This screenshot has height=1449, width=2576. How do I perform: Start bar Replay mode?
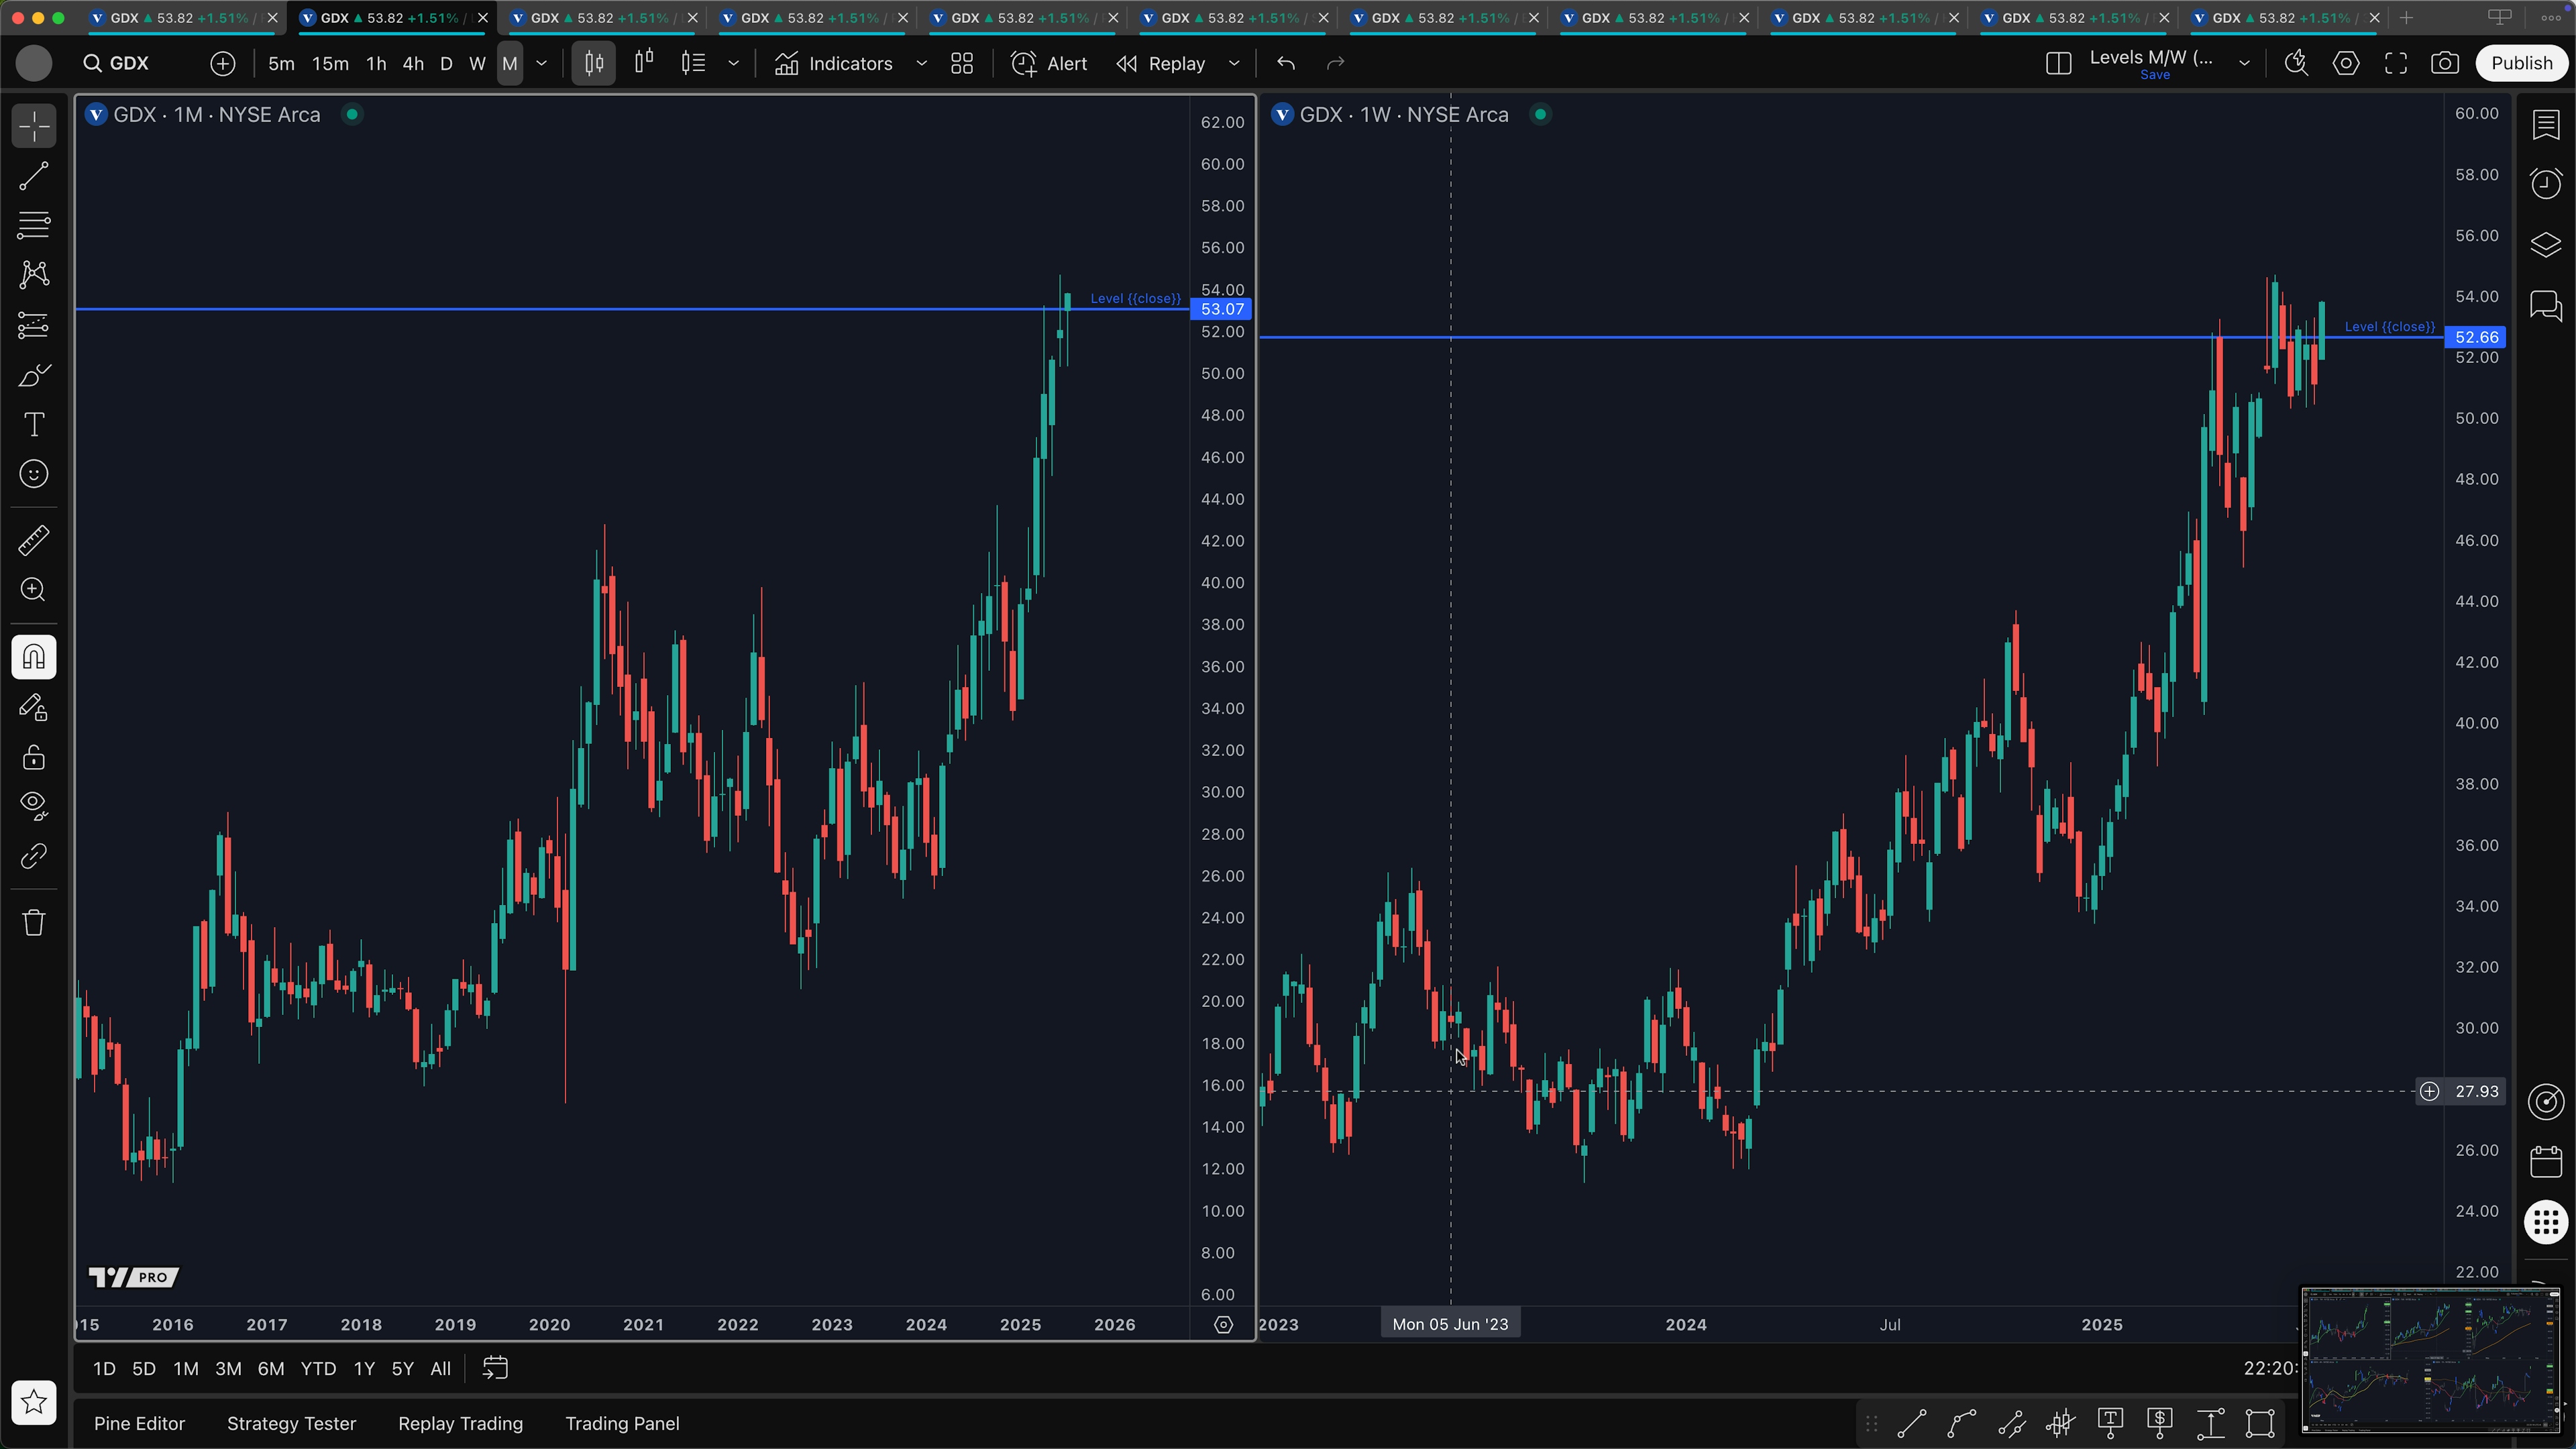[1161, 64]
